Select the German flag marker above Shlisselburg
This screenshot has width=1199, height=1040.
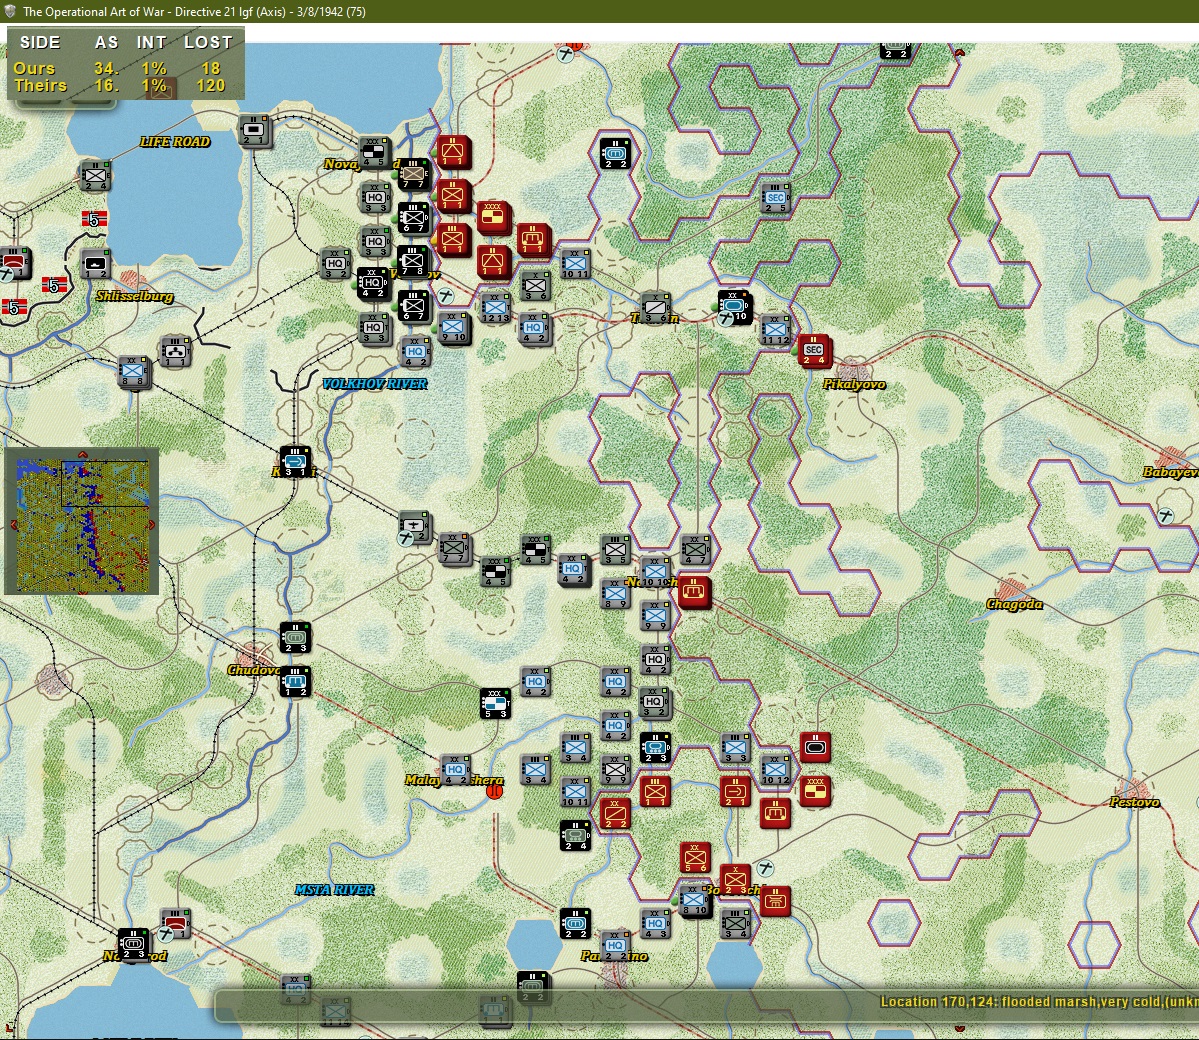coord(94,219)
